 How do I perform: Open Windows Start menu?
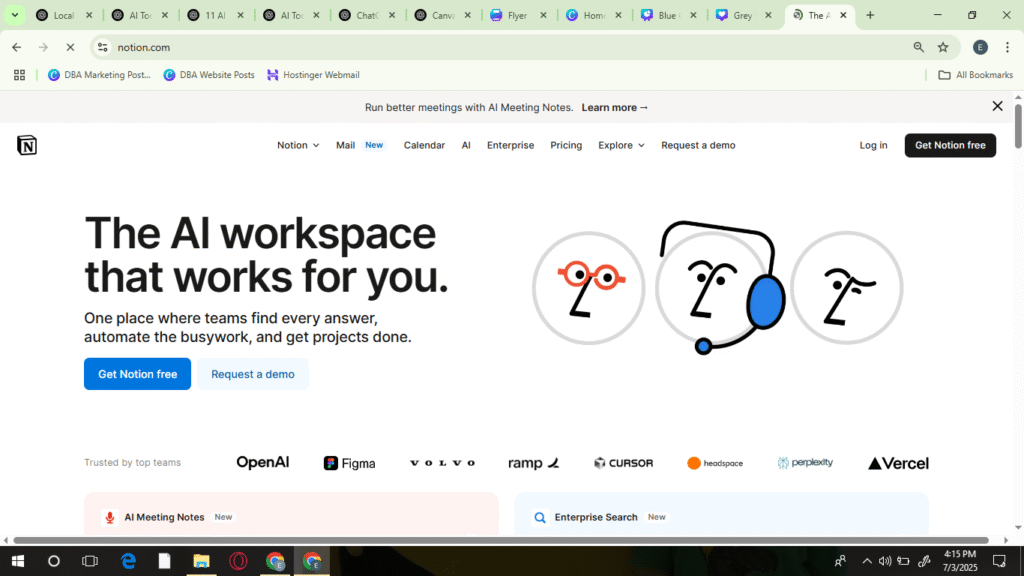pyautogui.click(x=18, y=561)
